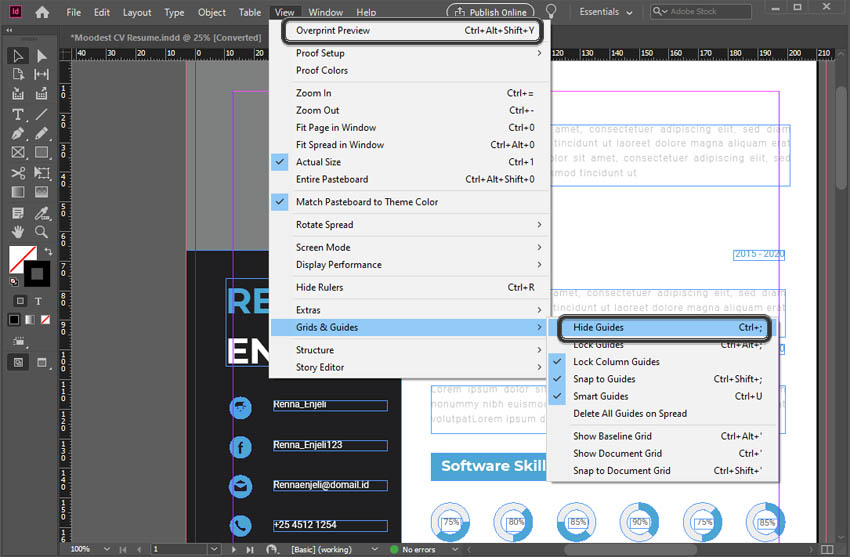
Task: Select the Hand tool
Action: click(17, 232)
